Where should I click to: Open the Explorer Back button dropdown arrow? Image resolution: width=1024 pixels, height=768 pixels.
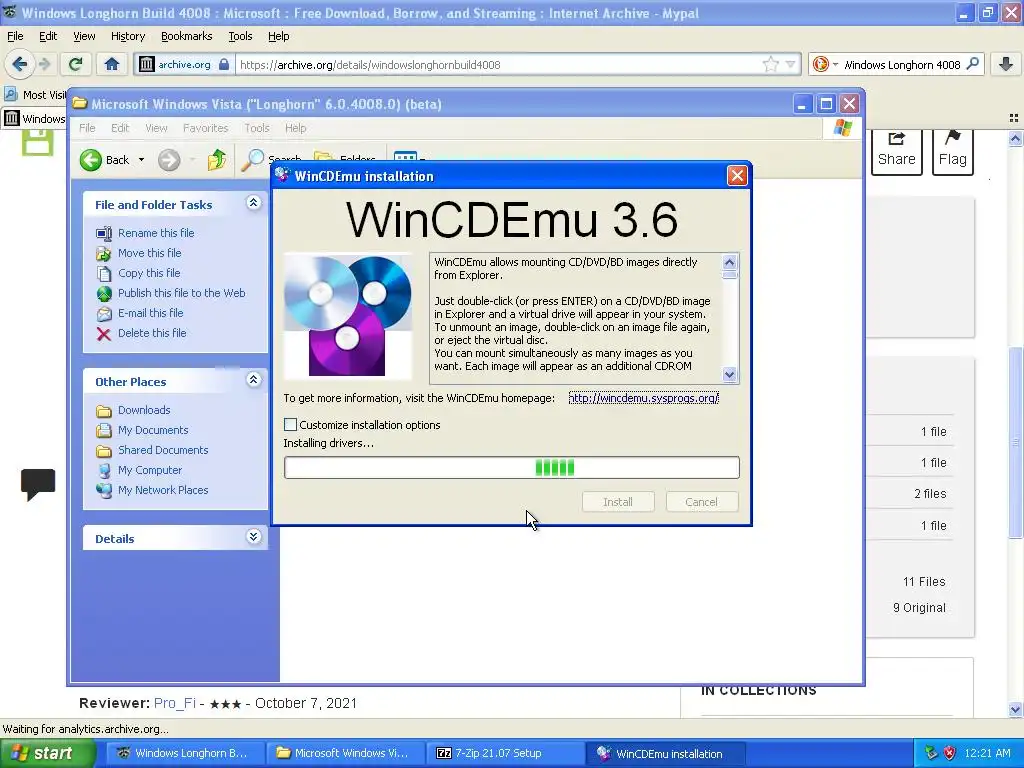[x=141, y=160]
